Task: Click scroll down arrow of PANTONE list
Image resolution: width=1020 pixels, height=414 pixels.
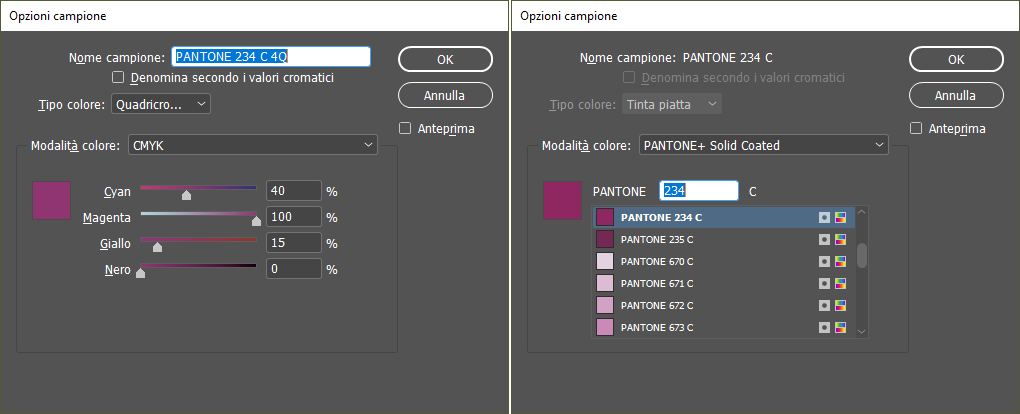Action: (x=862, y=332)
